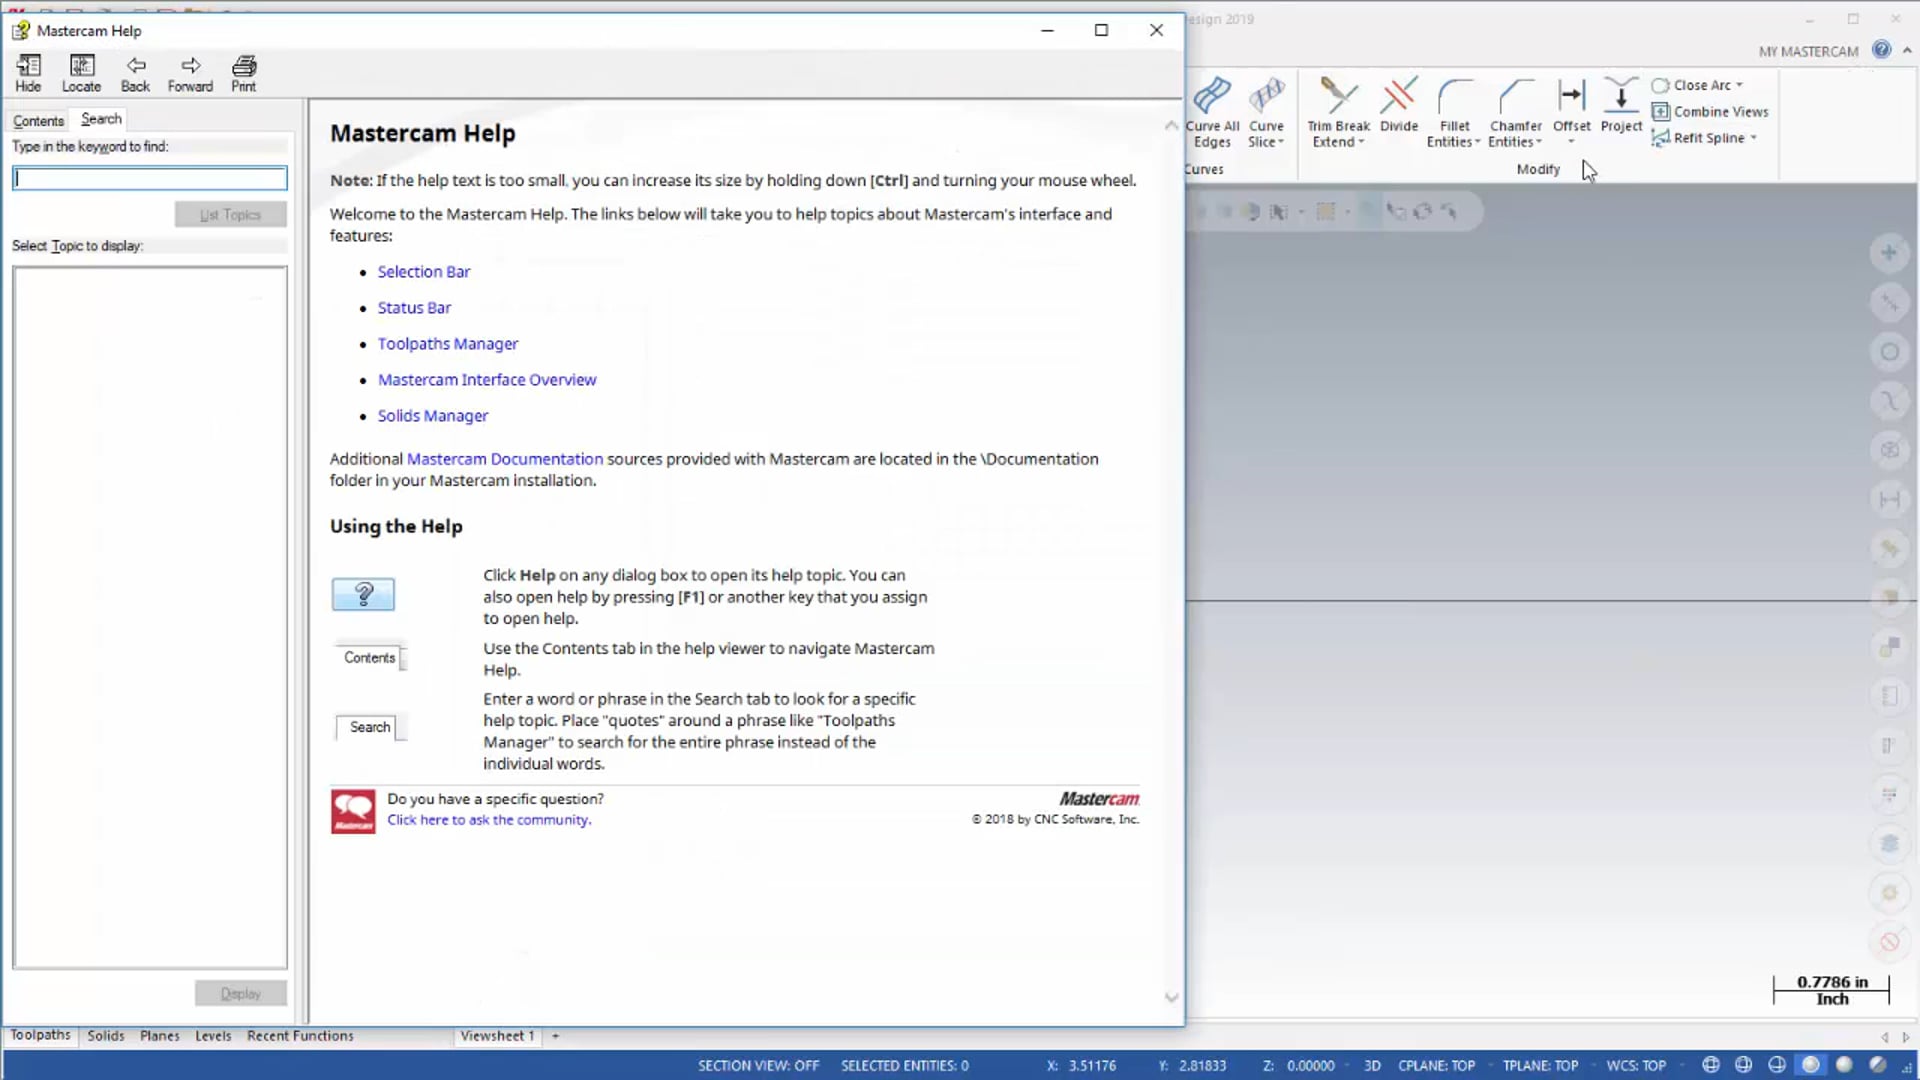Follow the Mastercam Documentation link
Screen dimensions: 1920x1080
(505, 459)
